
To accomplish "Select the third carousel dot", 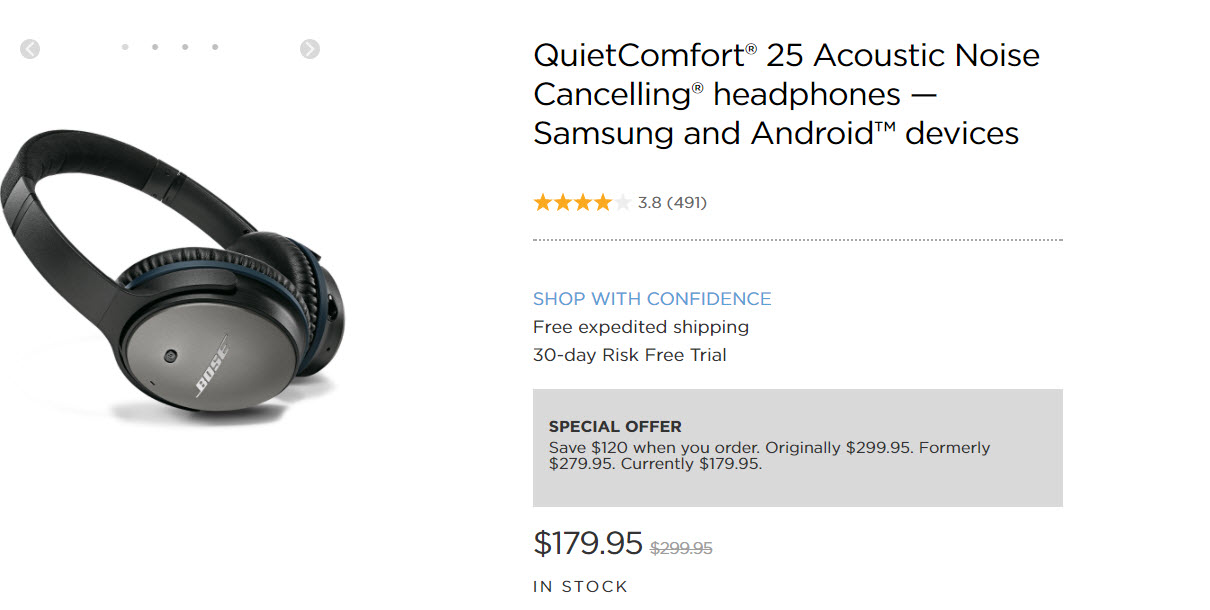I will point(185,47).
